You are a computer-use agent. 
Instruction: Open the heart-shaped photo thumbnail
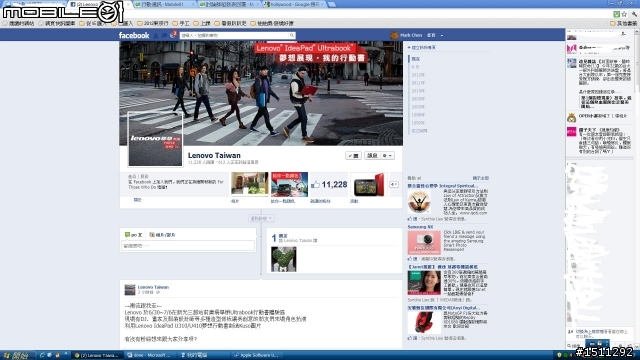[x=284, y=259]
